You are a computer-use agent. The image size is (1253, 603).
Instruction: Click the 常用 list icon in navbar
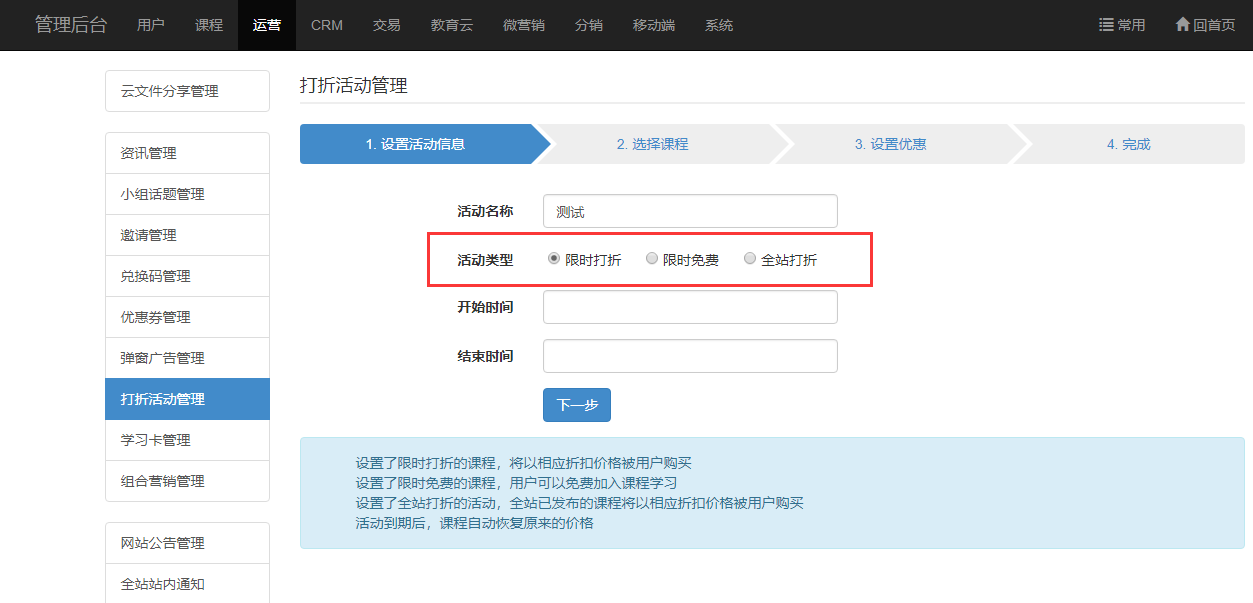pyautogui.click(x=1106, y=25)
